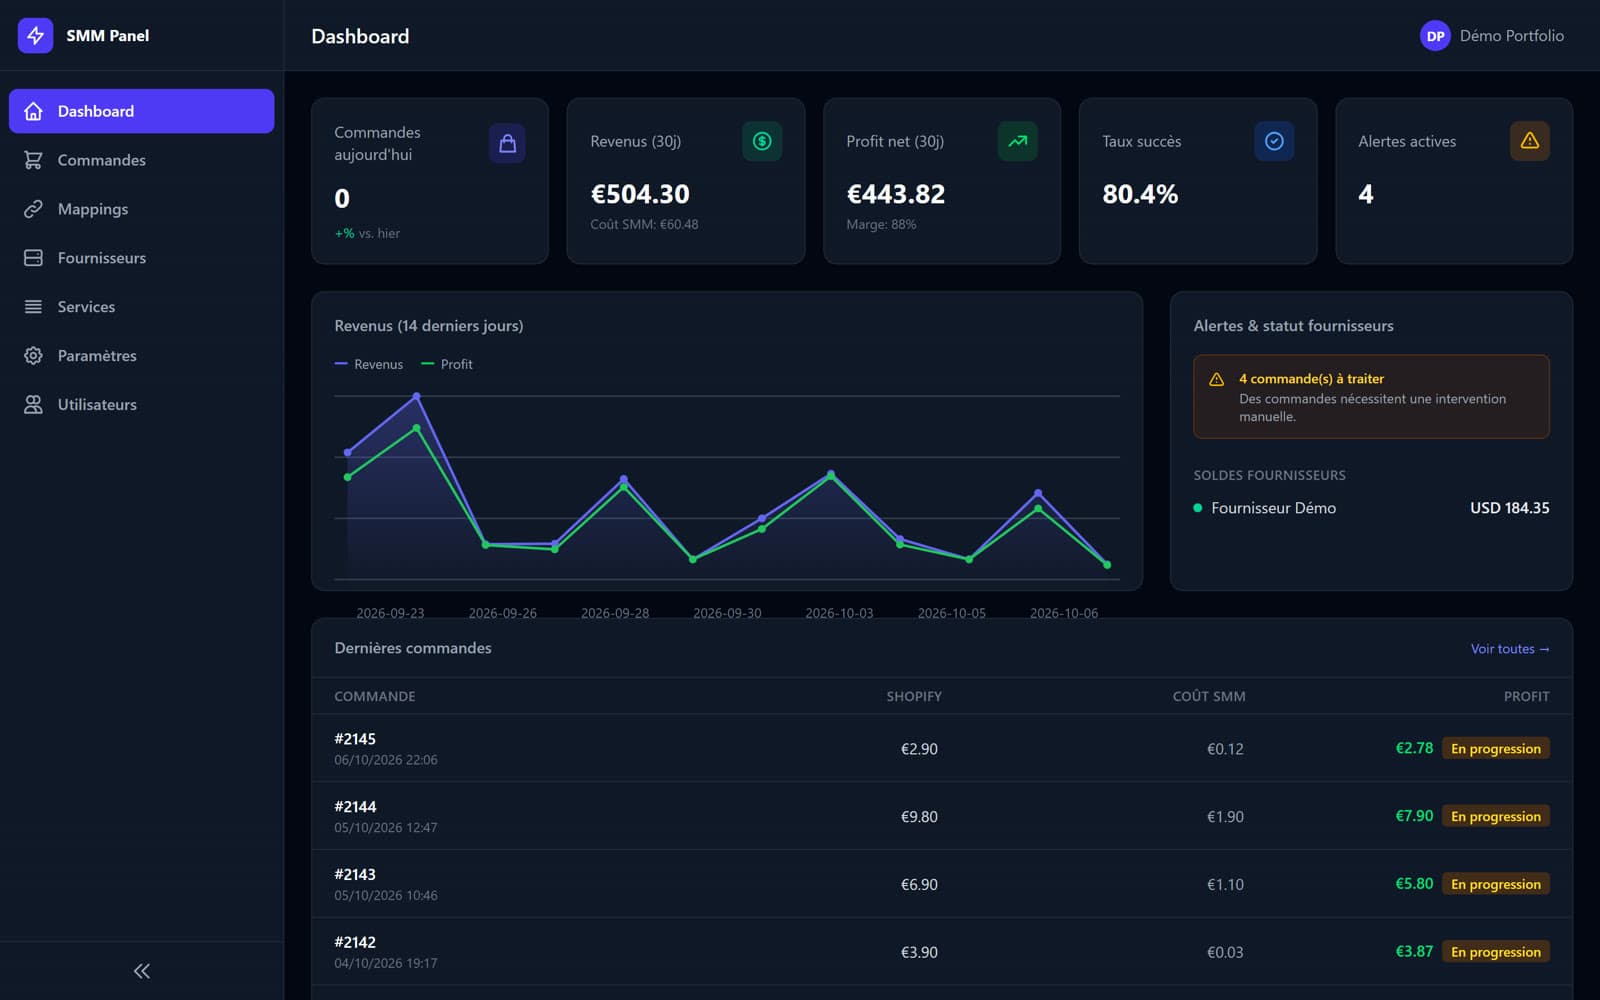Click the Services list icon in the sidebar
This screenshot has width=1600, height=1000.
pyautogui.click(x=33, y=307)
